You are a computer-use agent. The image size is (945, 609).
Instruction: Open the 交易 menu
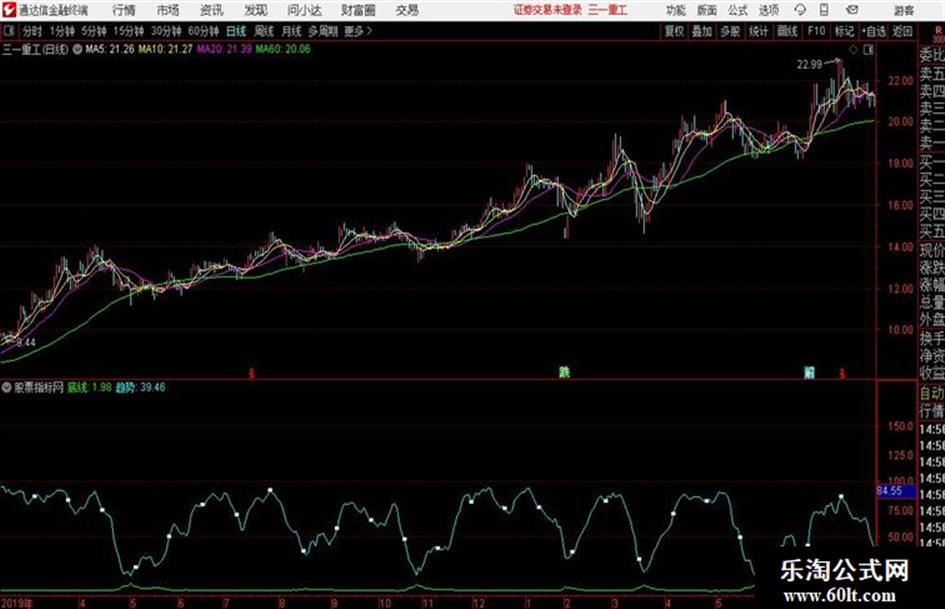(x=407, y=10)
